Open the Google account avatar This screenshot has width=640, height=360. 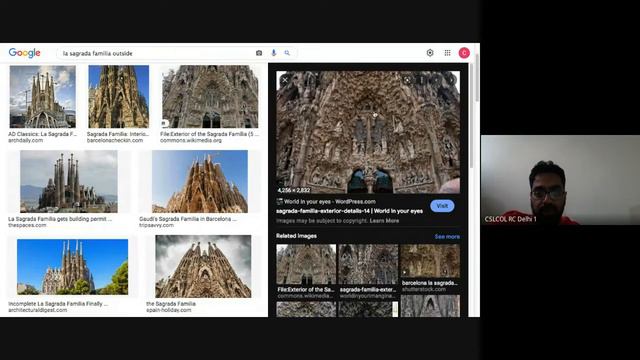click(464, 53)
